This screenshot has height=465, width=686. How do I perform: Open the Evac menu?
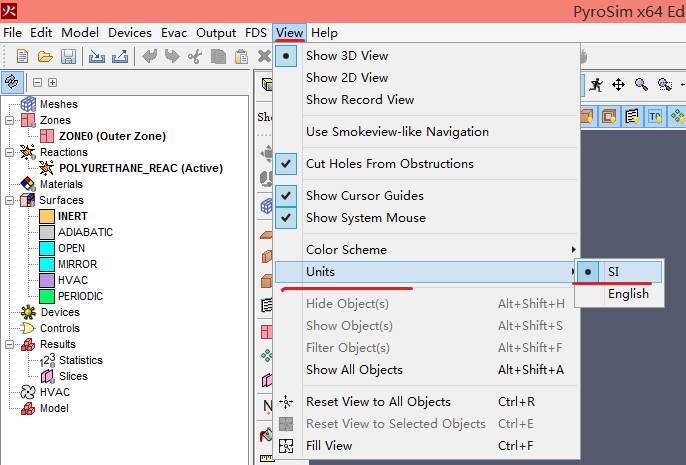pyautogui.click(x=174, y=33)
